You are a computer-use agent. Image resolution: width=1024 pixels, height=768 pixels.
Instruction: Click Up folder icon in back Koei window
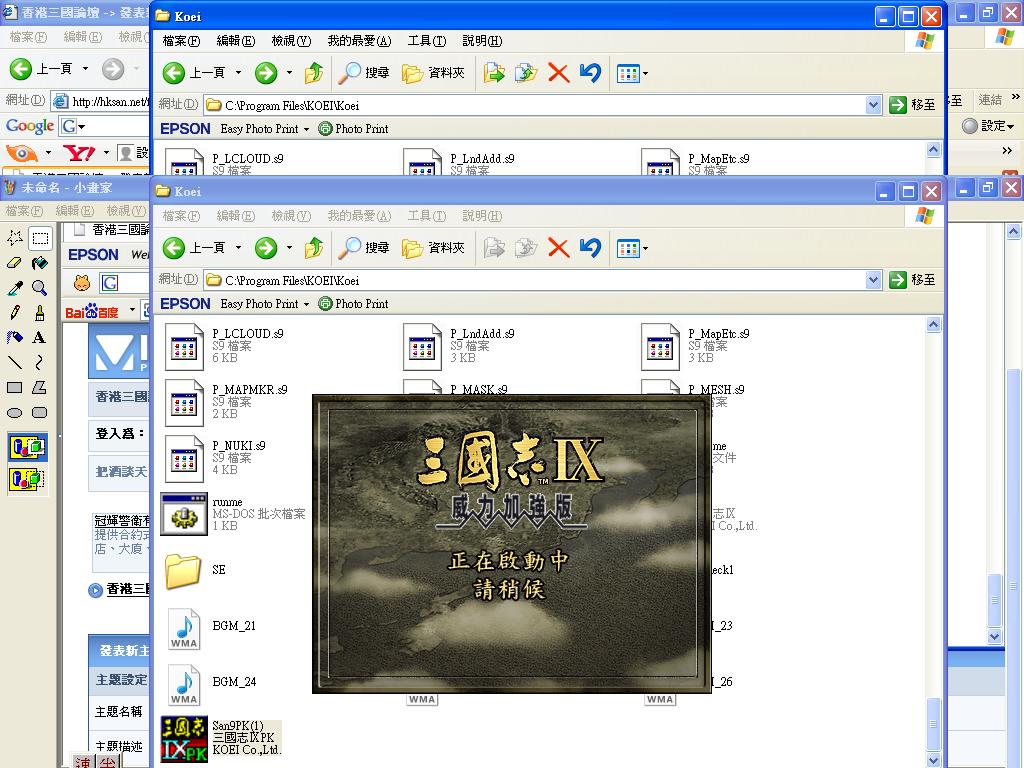(314, 73)
